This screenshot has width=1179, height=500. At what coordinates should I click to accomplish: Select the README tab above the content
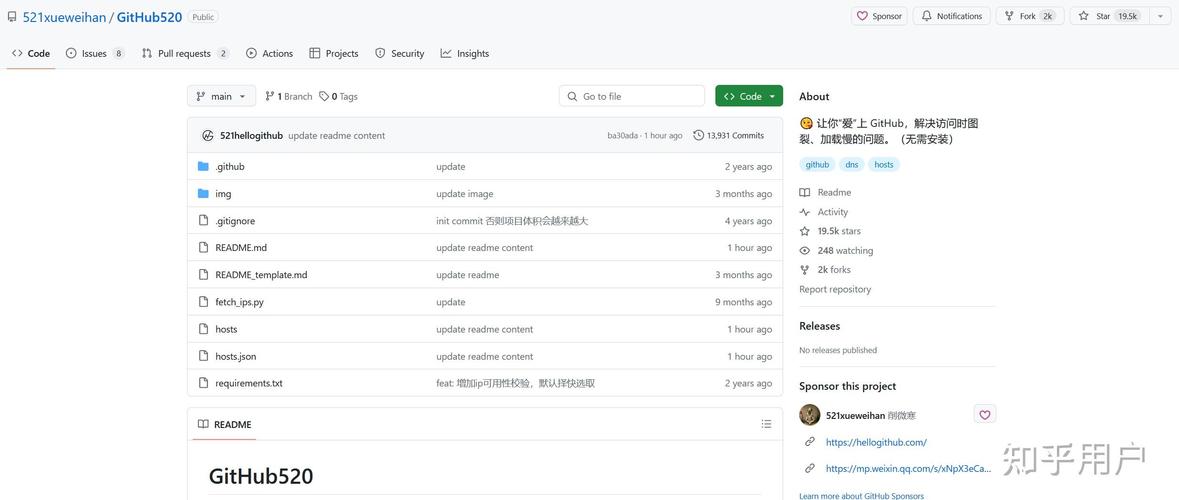(225, 424)
